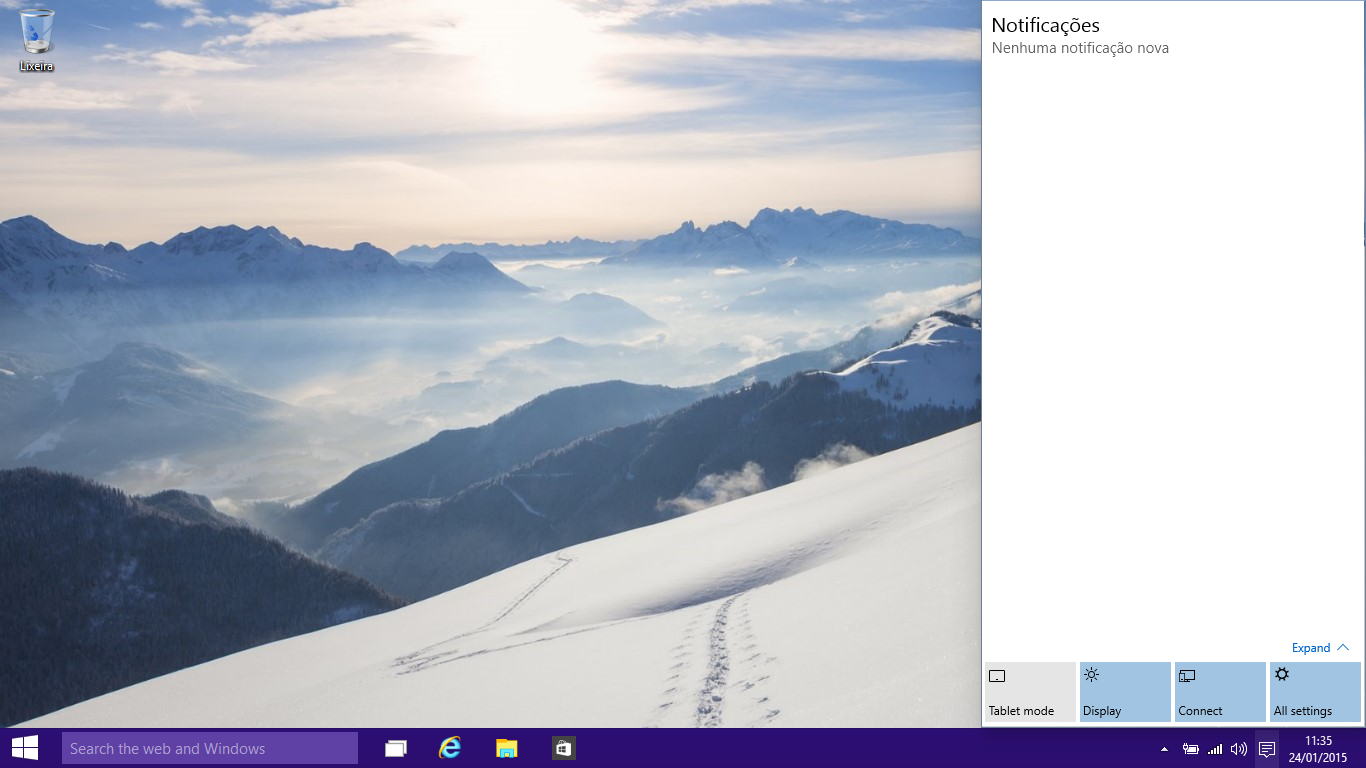The width and height of the screenshot is (1366, 768).
Task: Open File Explorer from the taskbar
Action: pyautogui.click(x=507, y=748)
